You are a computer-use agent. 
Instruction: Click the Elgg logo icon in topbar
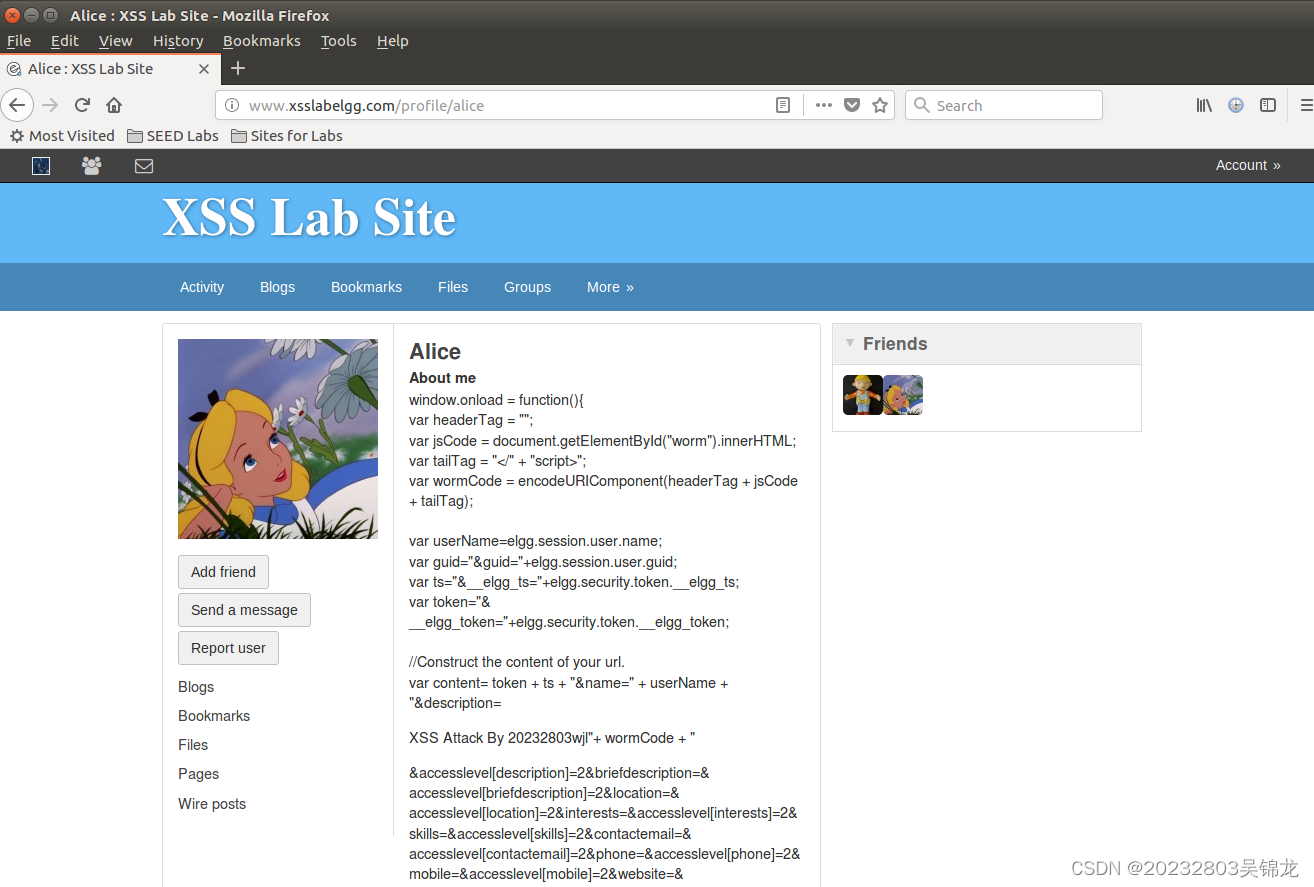click(x=41, y=166)
